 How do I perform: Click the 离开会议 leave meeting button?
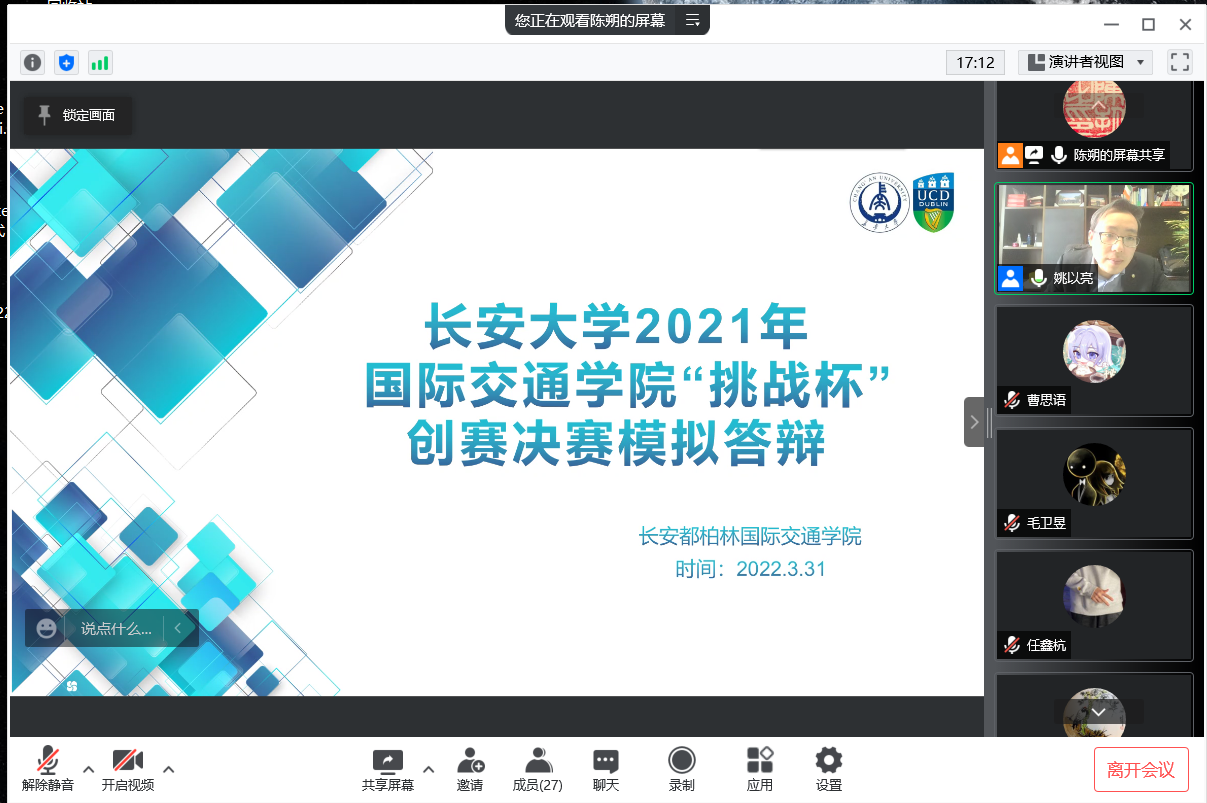[x=1141, y=770]
